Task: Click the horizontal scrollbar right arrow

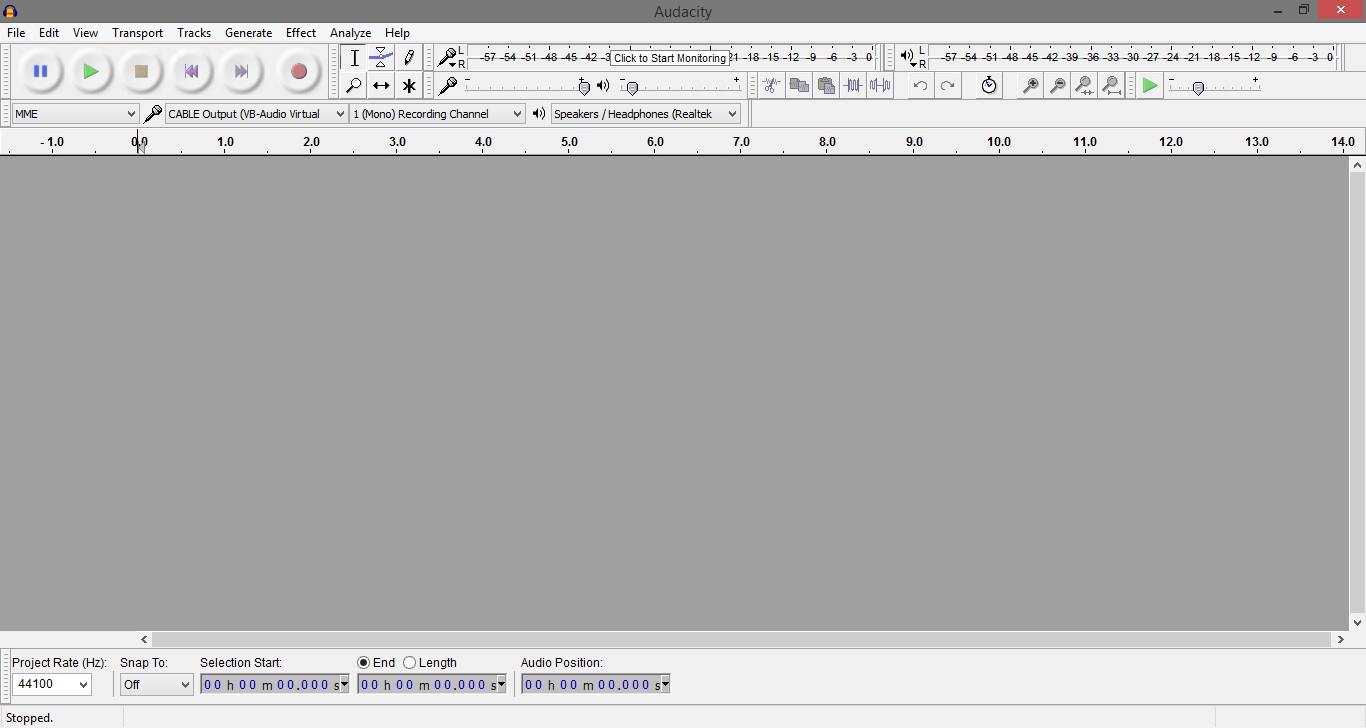Action: [x=1340, y=639]
